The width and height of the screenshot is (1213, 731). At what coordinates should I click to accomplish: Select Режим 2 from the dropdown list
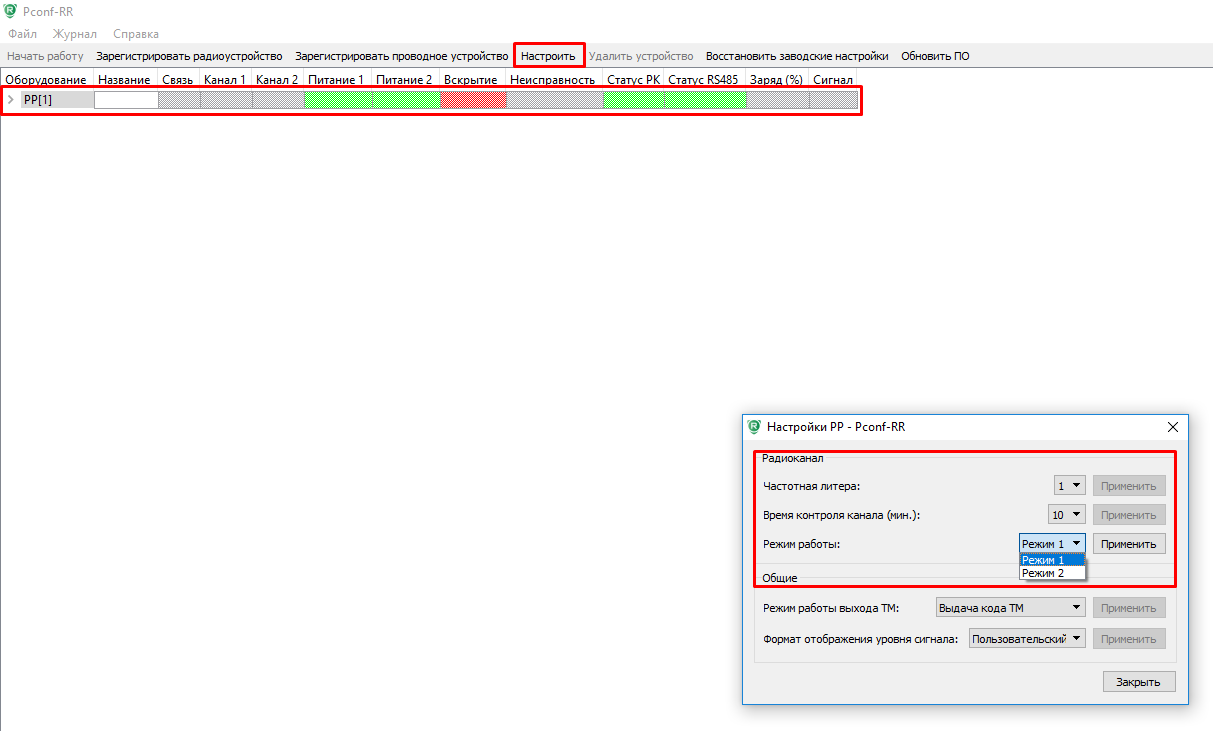(x=1043, y=573)
